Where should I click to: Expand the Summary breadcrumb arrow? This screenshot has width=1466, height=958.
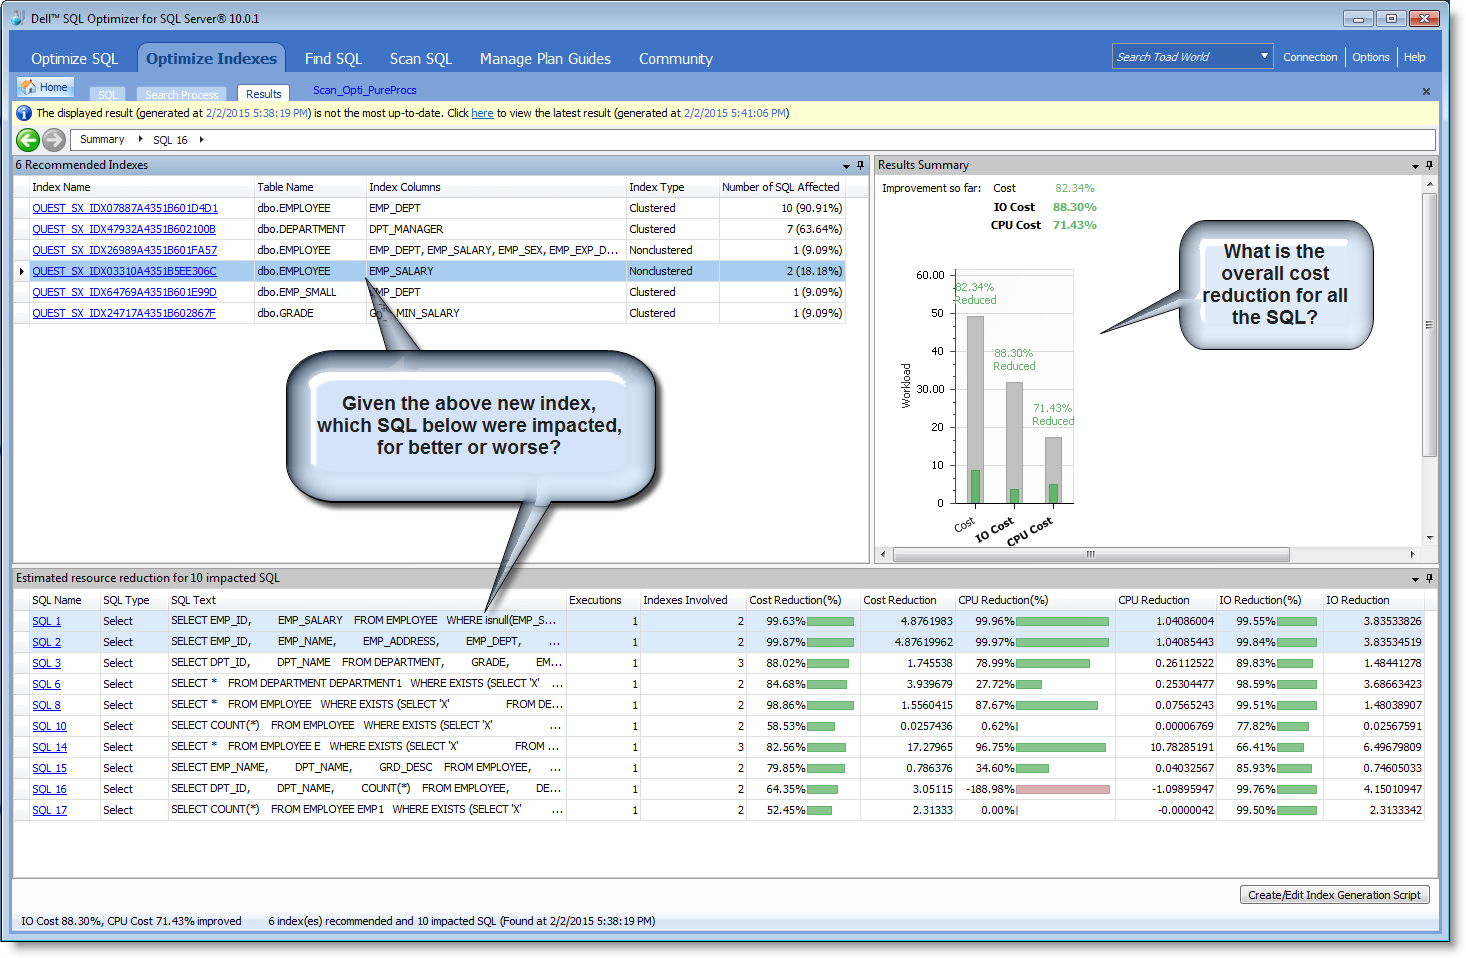click(140, 139)
